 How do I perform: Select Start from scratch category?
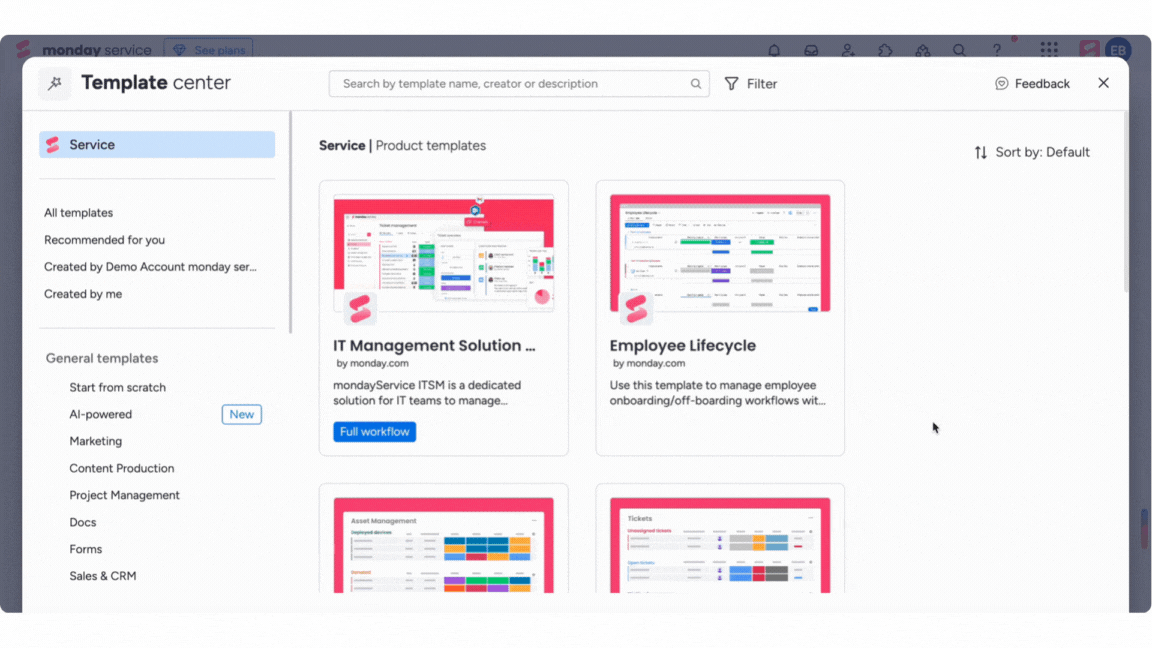118,387
